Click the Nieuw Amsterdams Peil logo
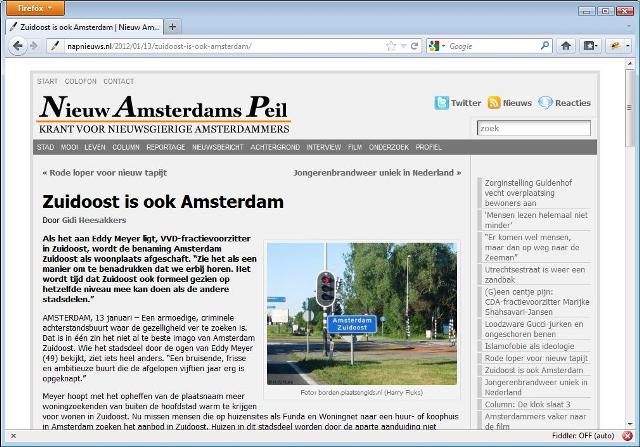This screenshot has width=640, height=447. (x=164, y=114)
